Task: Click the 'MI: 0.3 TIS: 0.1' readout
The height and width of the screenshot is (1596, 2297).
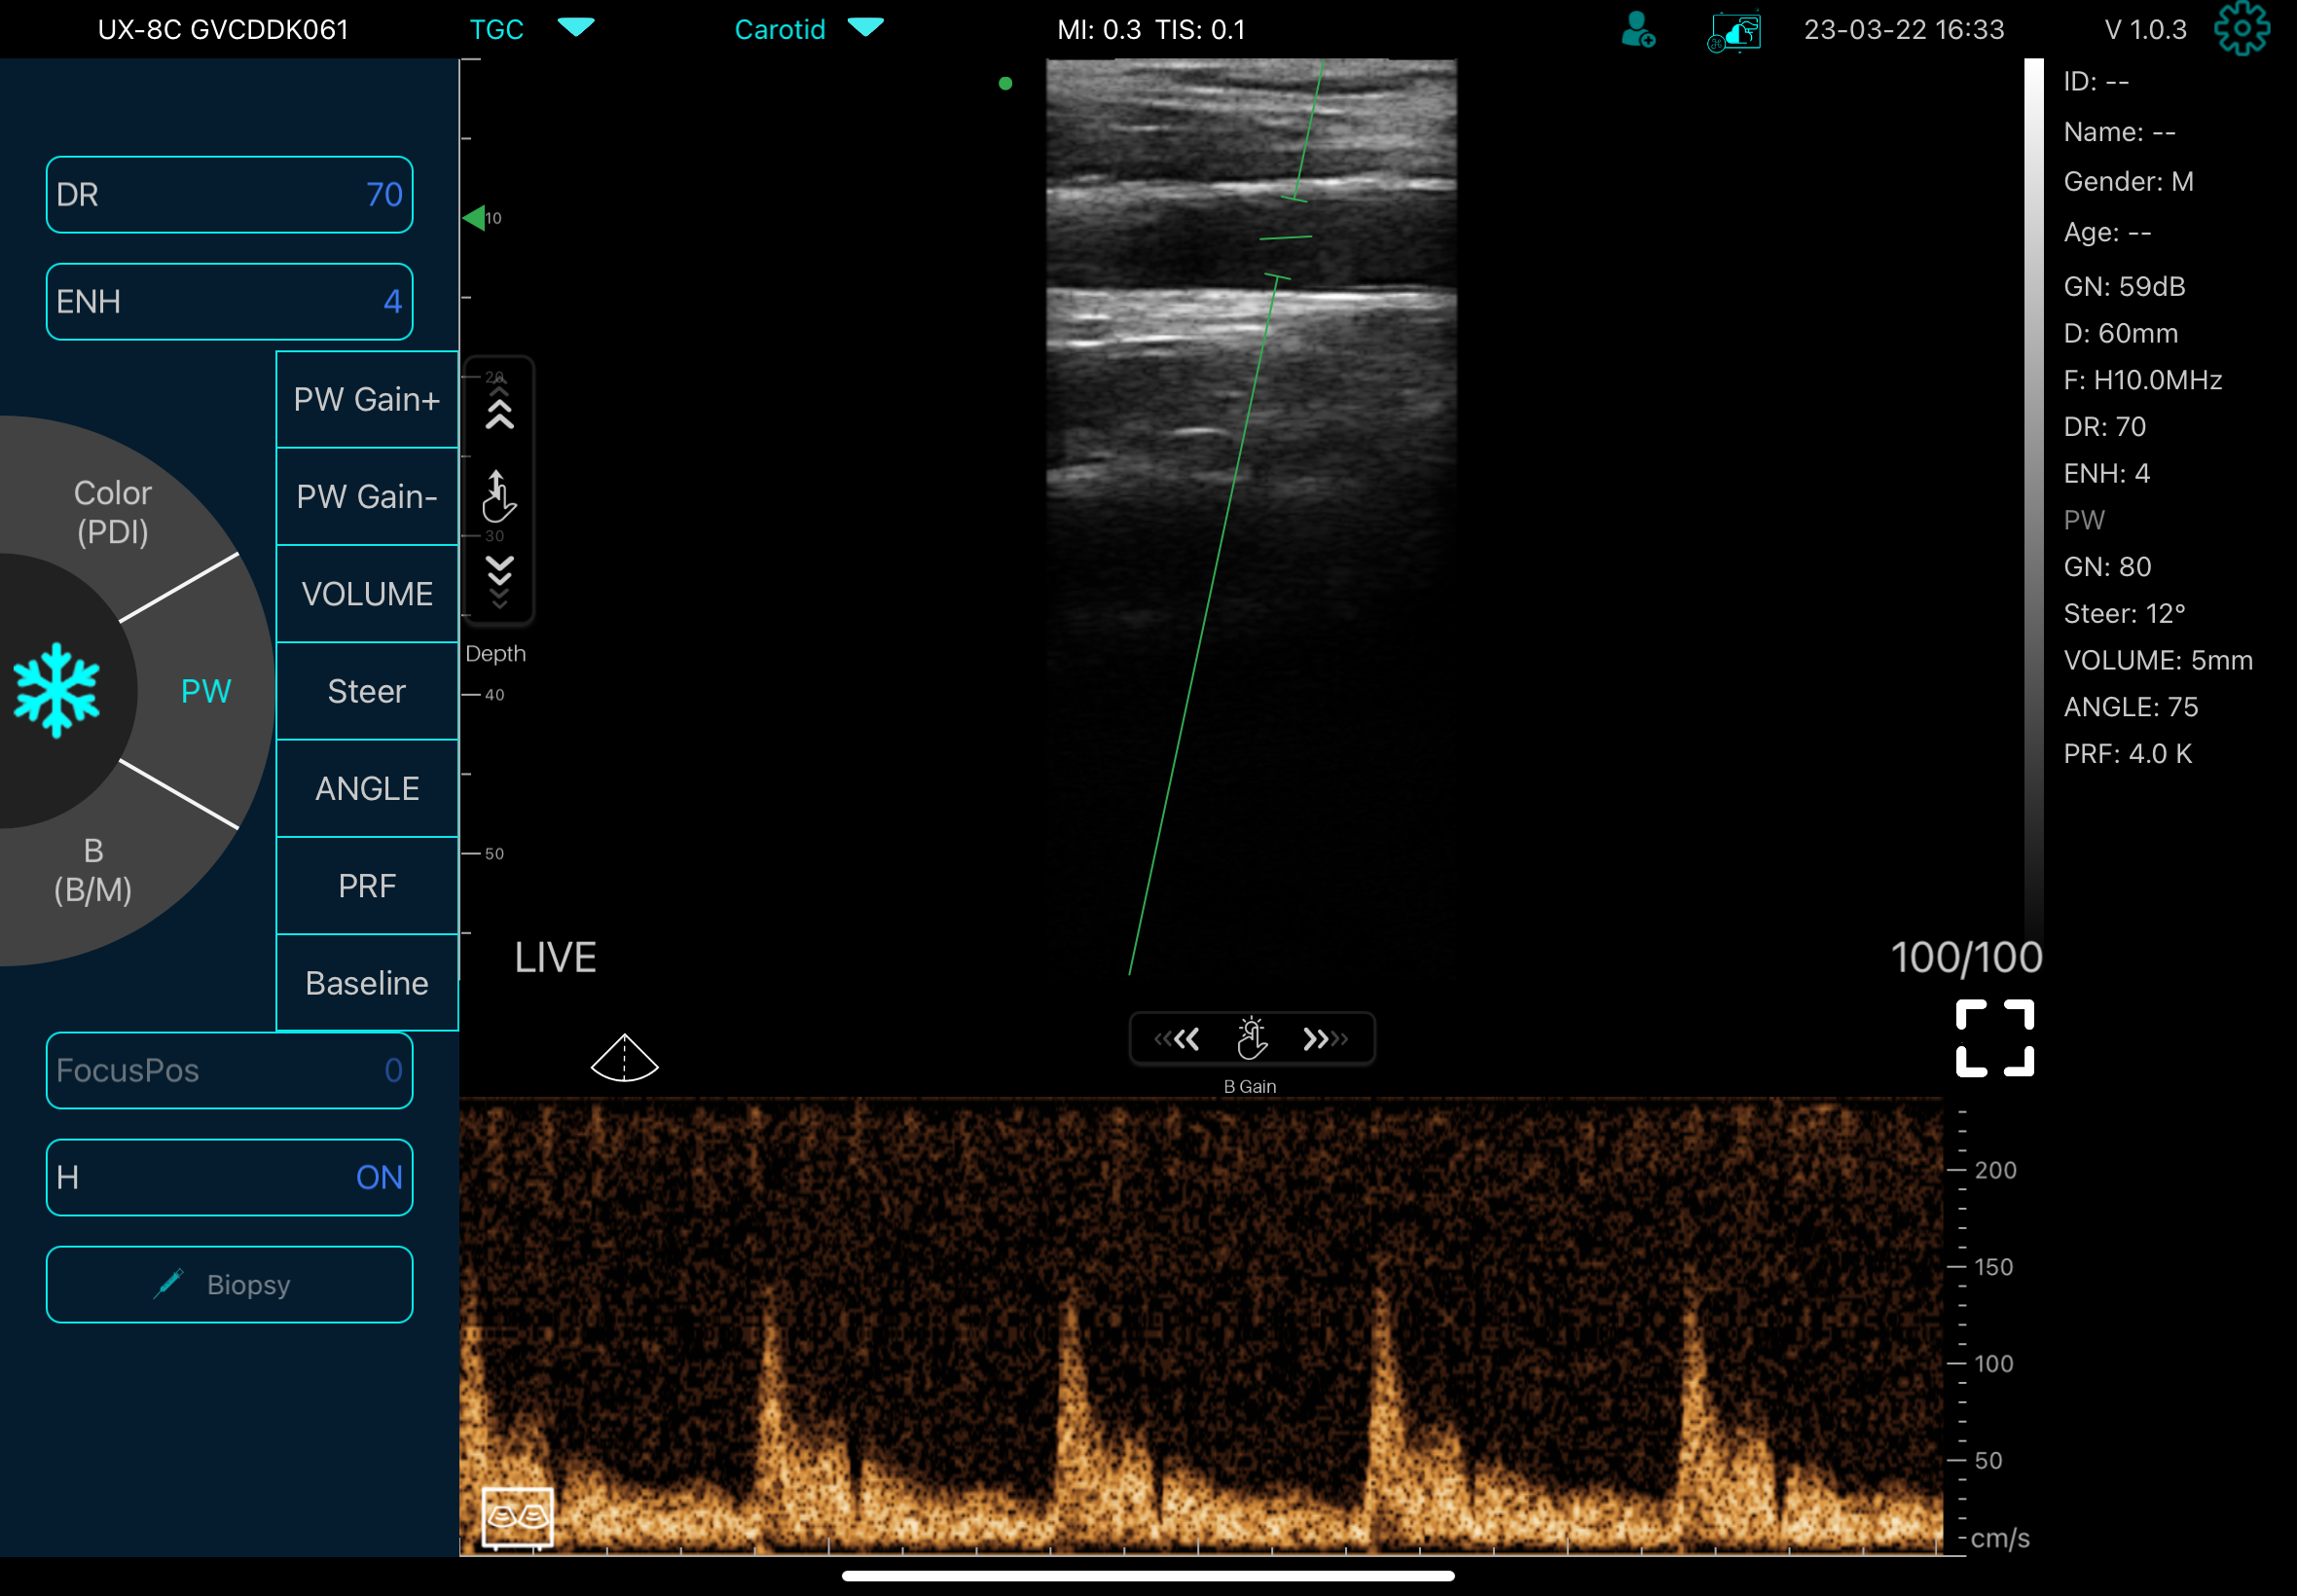Action: (1151, 30)
